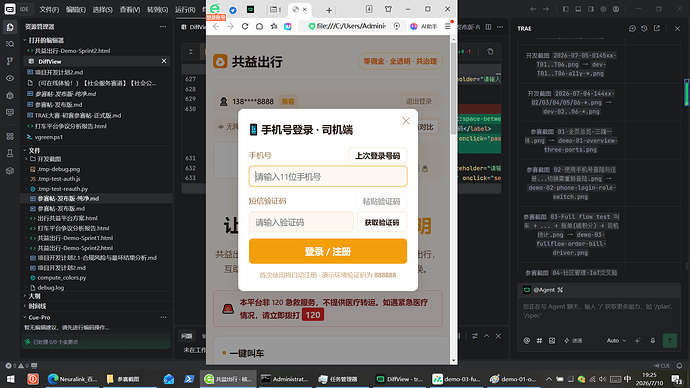Open the browser hamburger menu
This screenshot has width=690, height=388.
click(448, 26)
